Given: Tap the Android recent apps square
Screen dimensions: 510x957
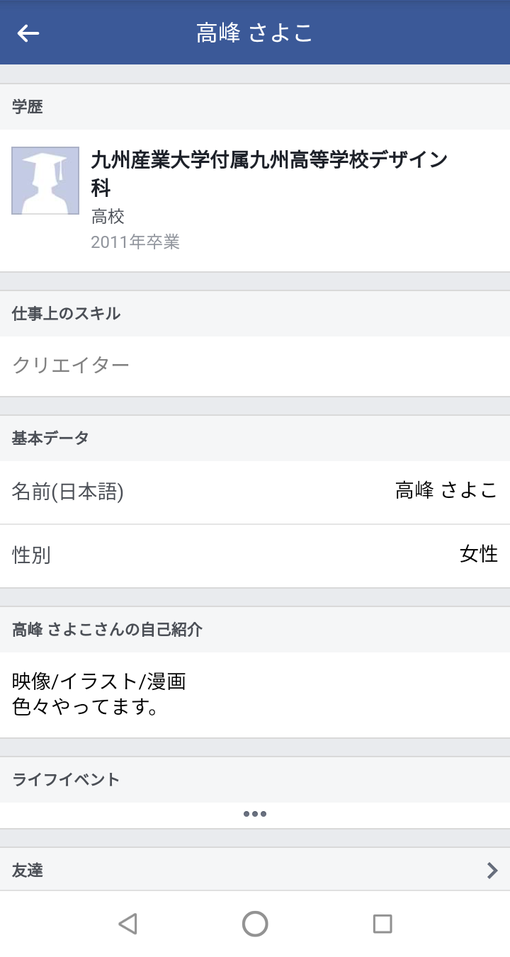Looking at the screenshot, I should (382, 923).
